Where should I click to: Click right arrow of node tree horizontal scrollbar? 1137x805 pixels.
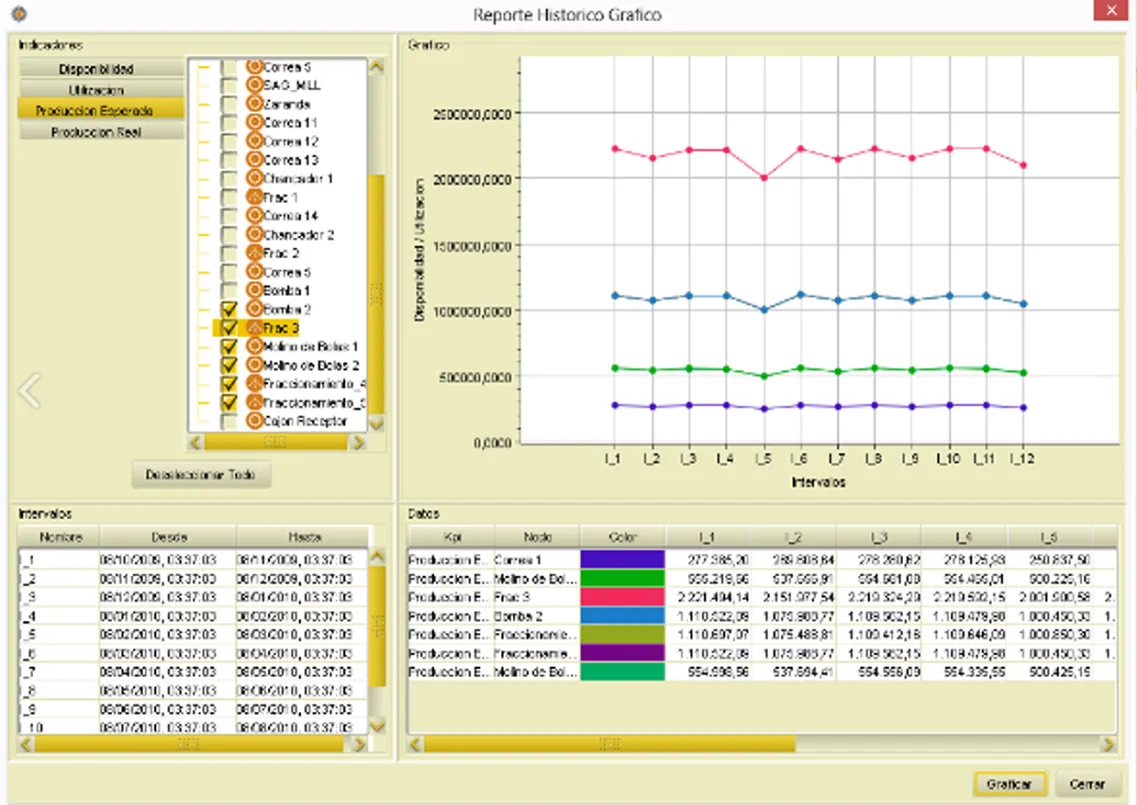[358, 442]
